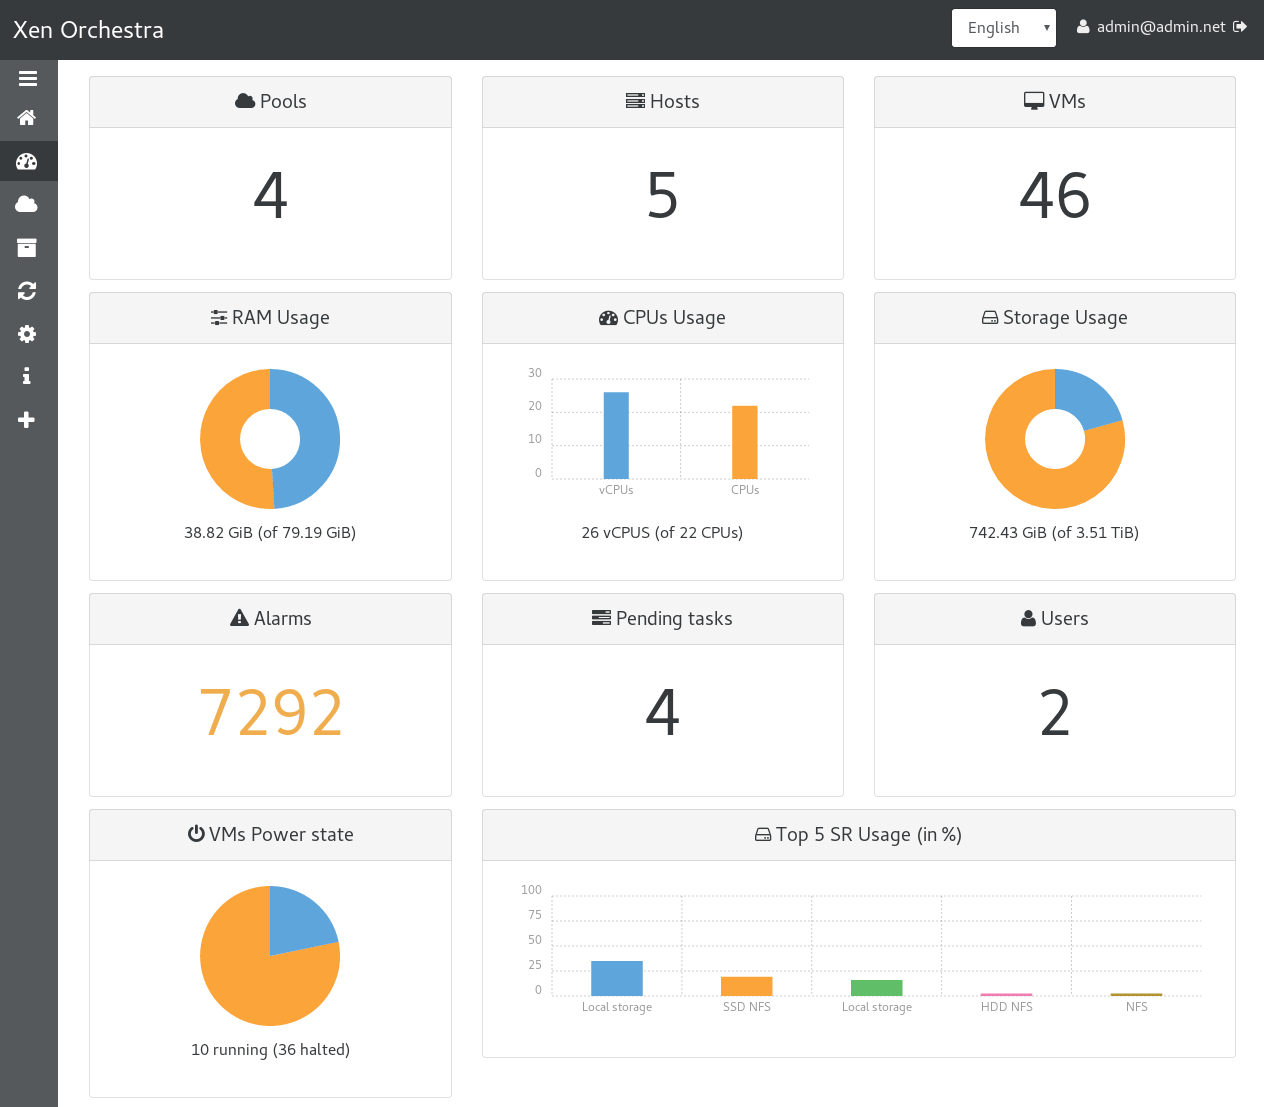Click the Hosts count 5

point(662,195)
